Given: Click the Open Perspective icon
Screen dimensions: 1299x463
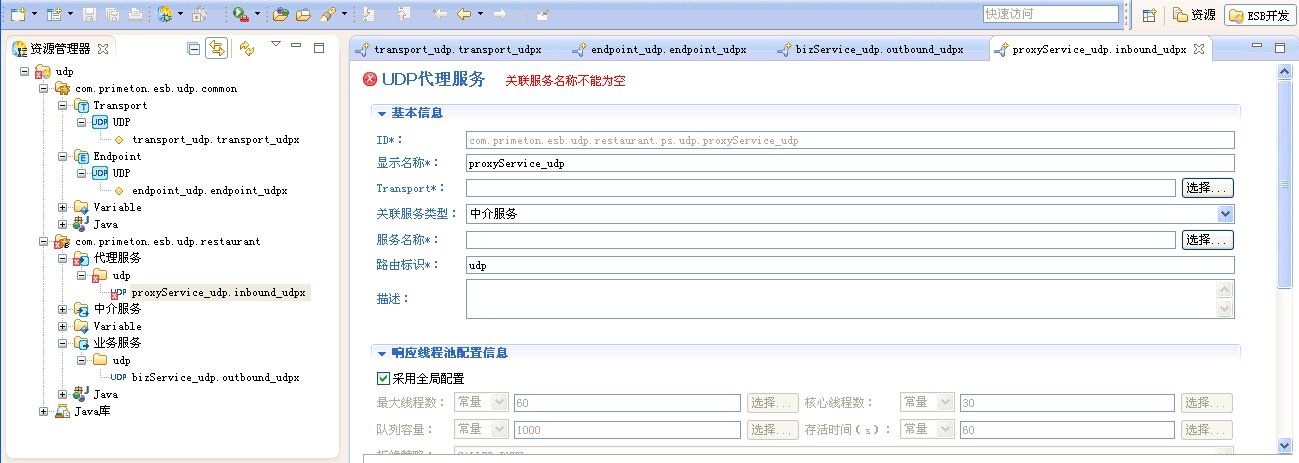Looking at the screenshot, I should click(1149, 14).
